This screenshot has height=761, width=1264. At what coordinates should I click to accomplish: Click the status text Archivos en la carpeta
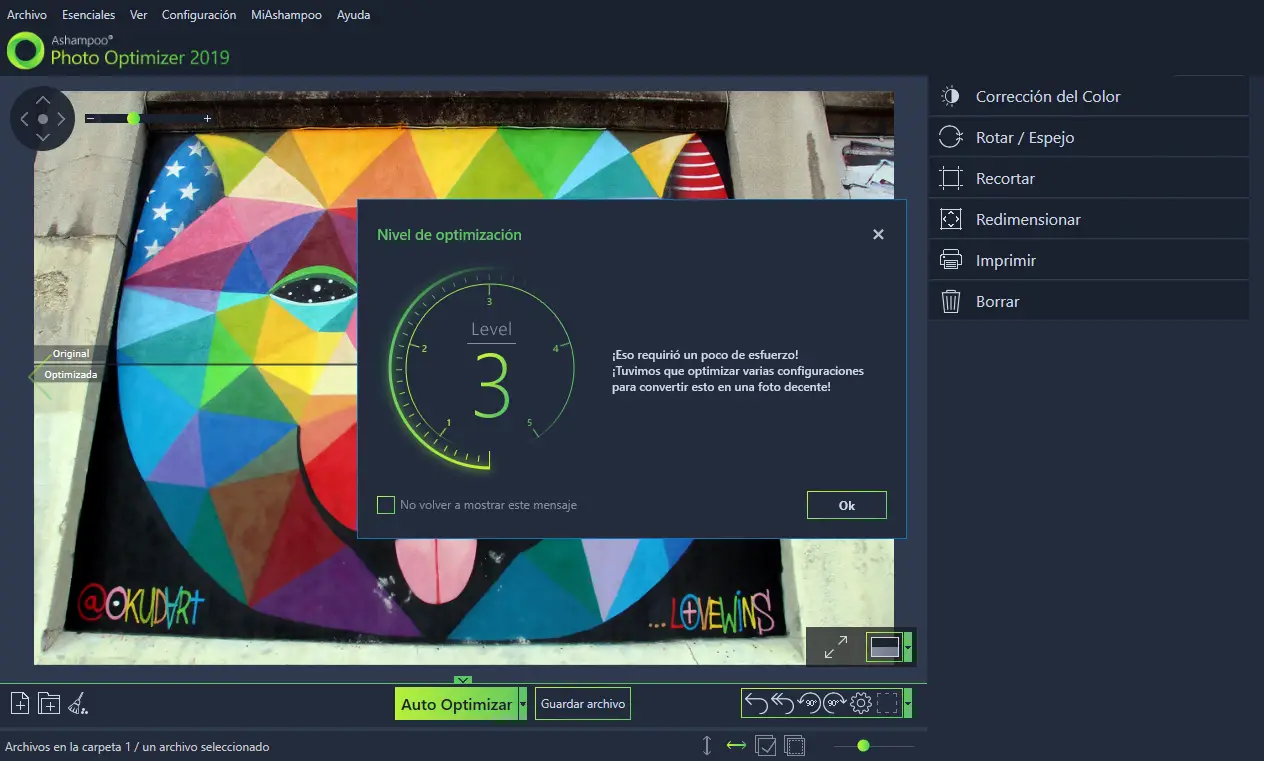[137, 746]
